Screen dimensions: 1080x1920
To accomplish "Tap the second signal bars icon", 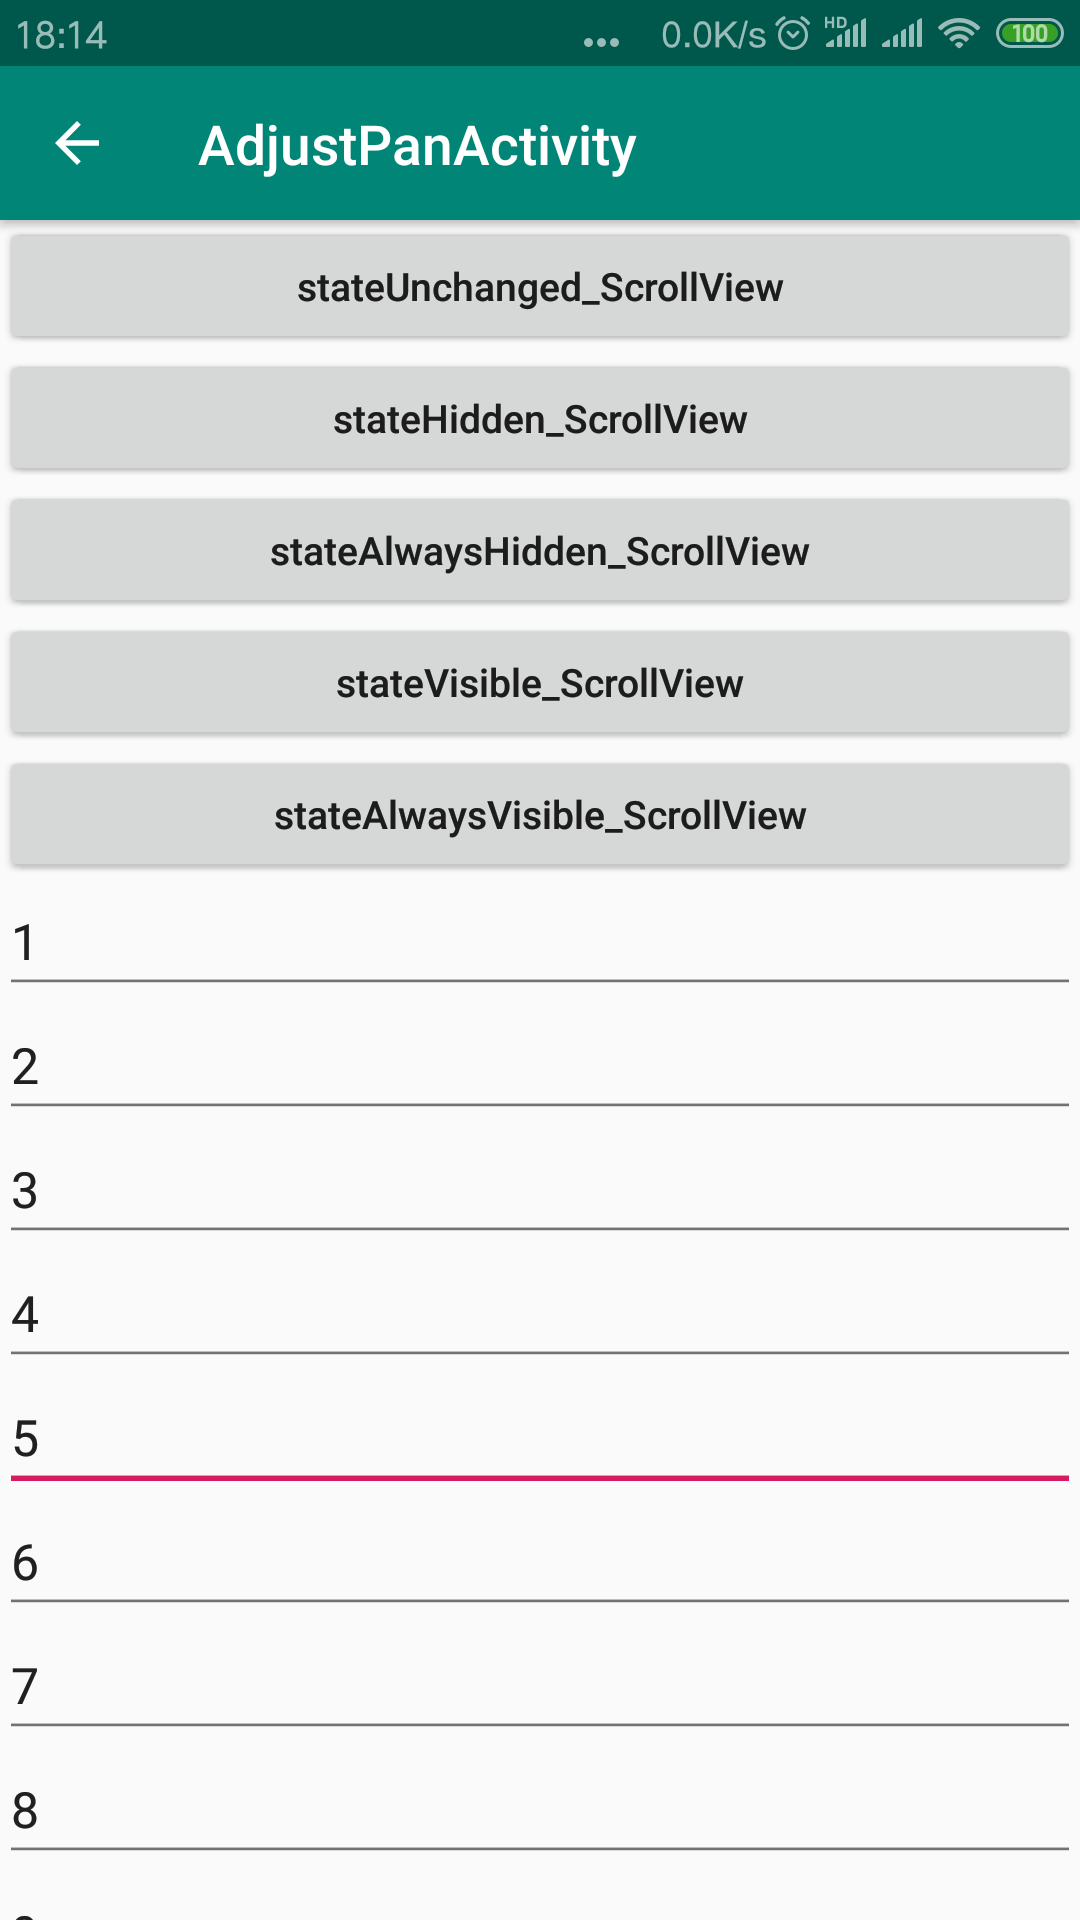I will pos(902,34).
